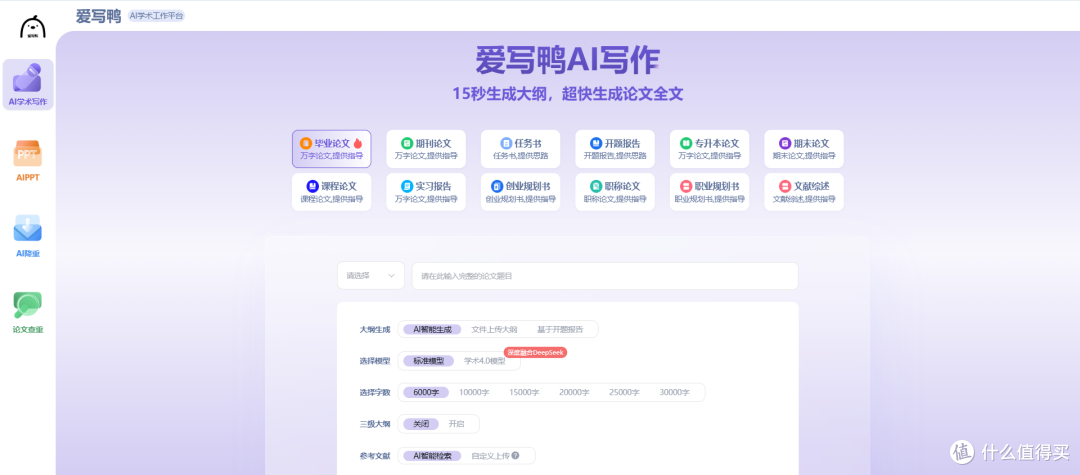Click the blue 开题报告 card icon

(596, 143)
